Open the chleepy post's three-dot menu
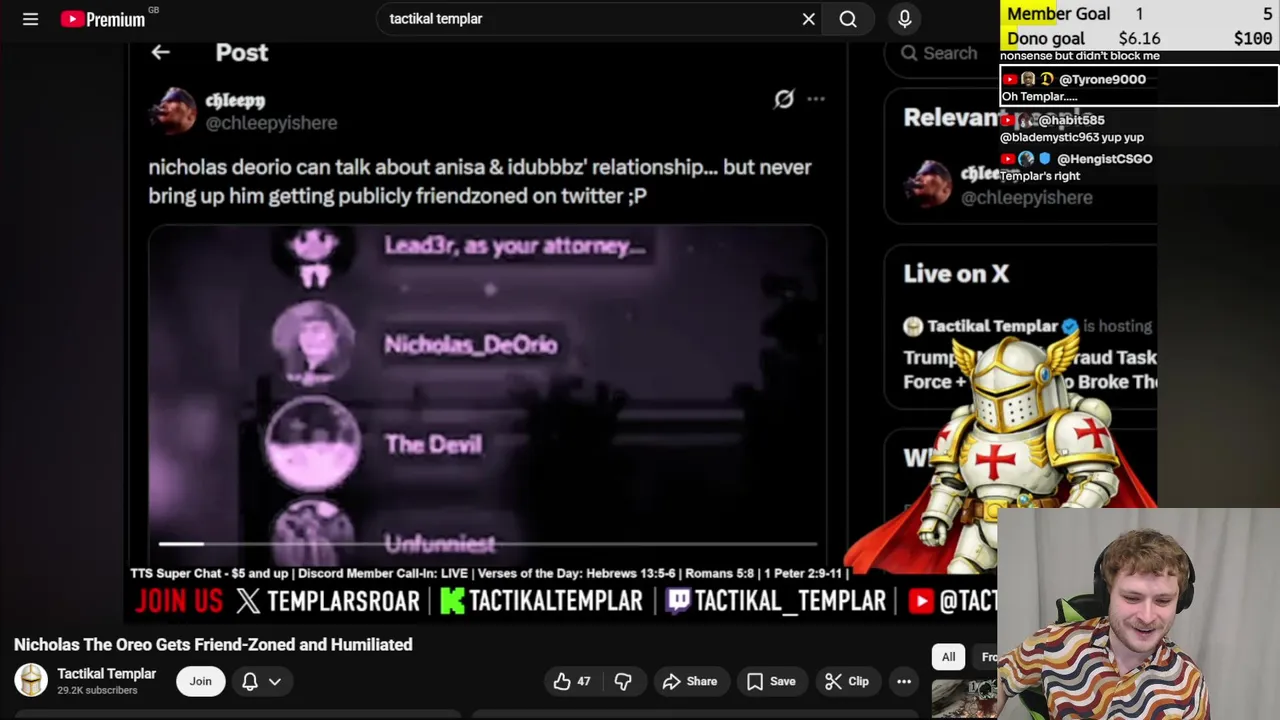The height and width of the screenshot is (720, 1280). (816, 99)
